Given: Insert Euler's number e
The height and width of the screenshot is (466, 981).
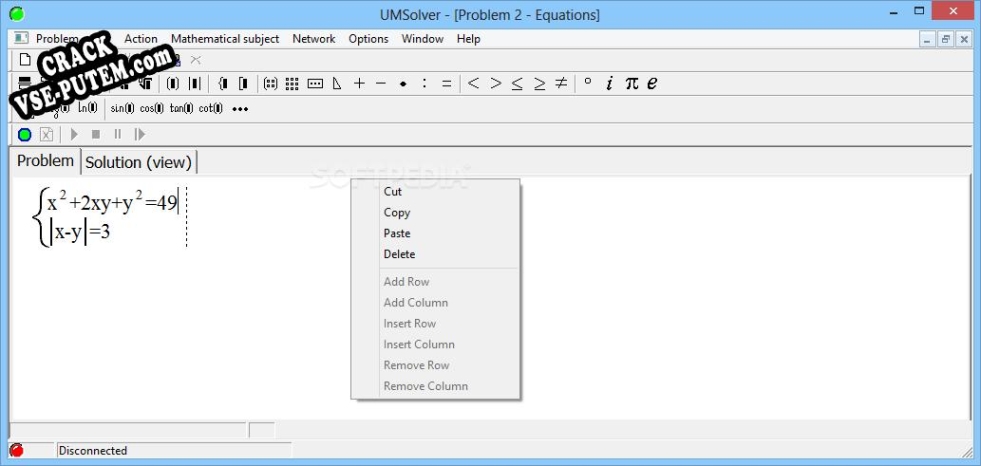Looking at the screenshot, I should (x=652, y=83).
